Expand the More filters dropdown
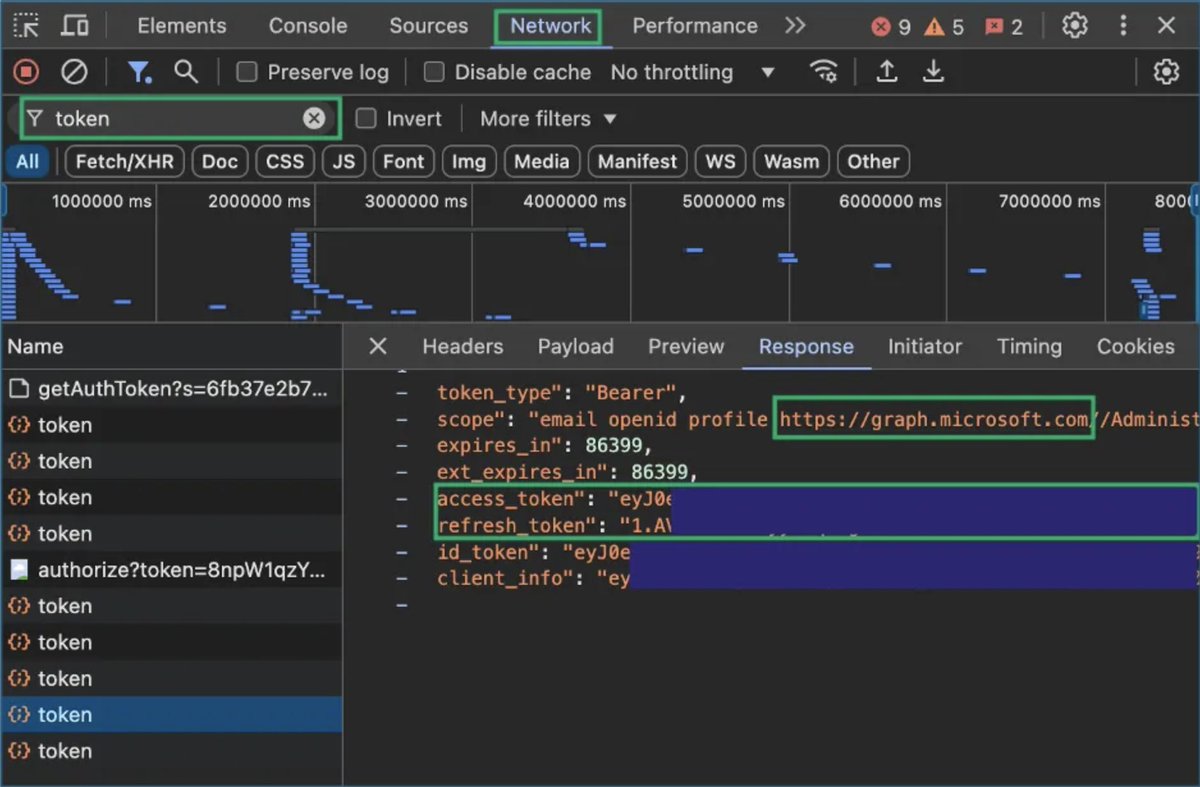 [x=548, y=119]
